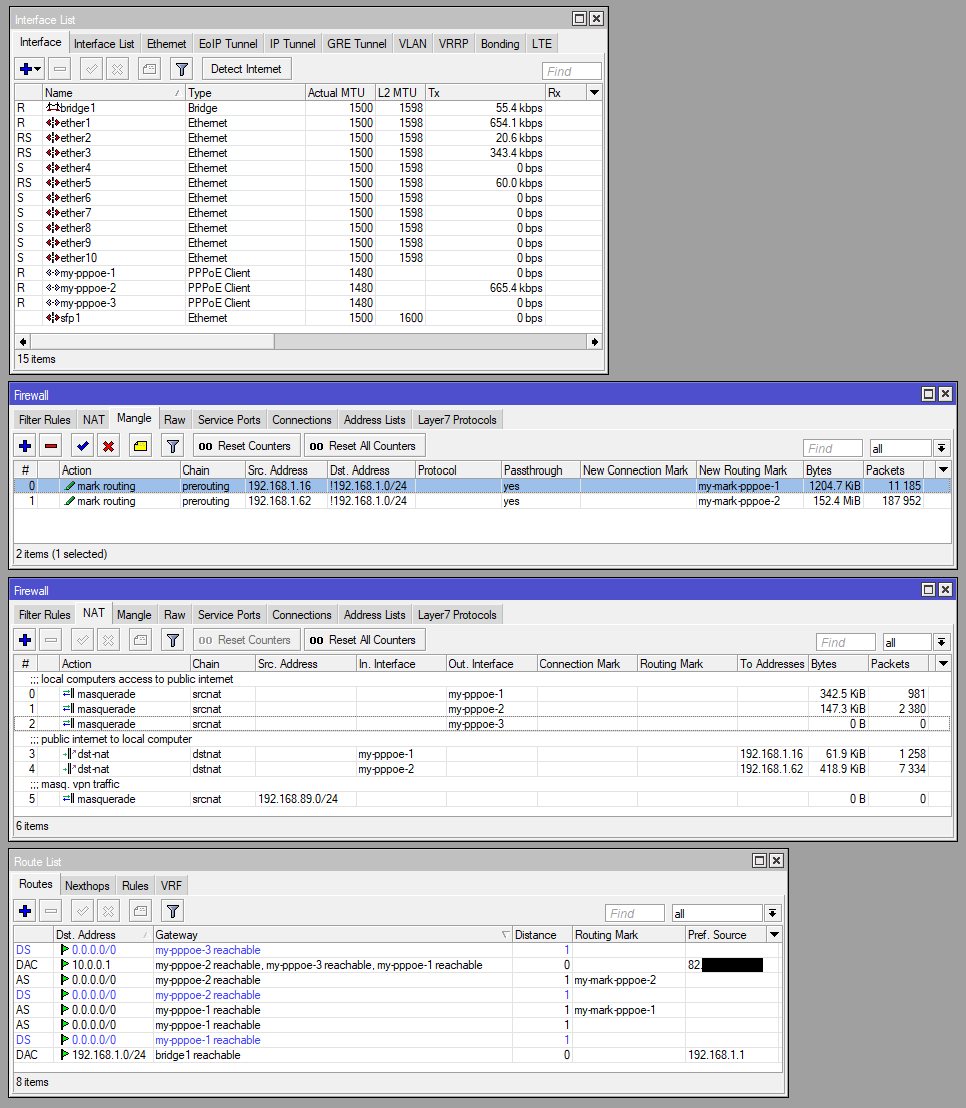Filter funnel in NAT firewall window
The width and height of the screenshot is (966, 1108).
[172, 640]
